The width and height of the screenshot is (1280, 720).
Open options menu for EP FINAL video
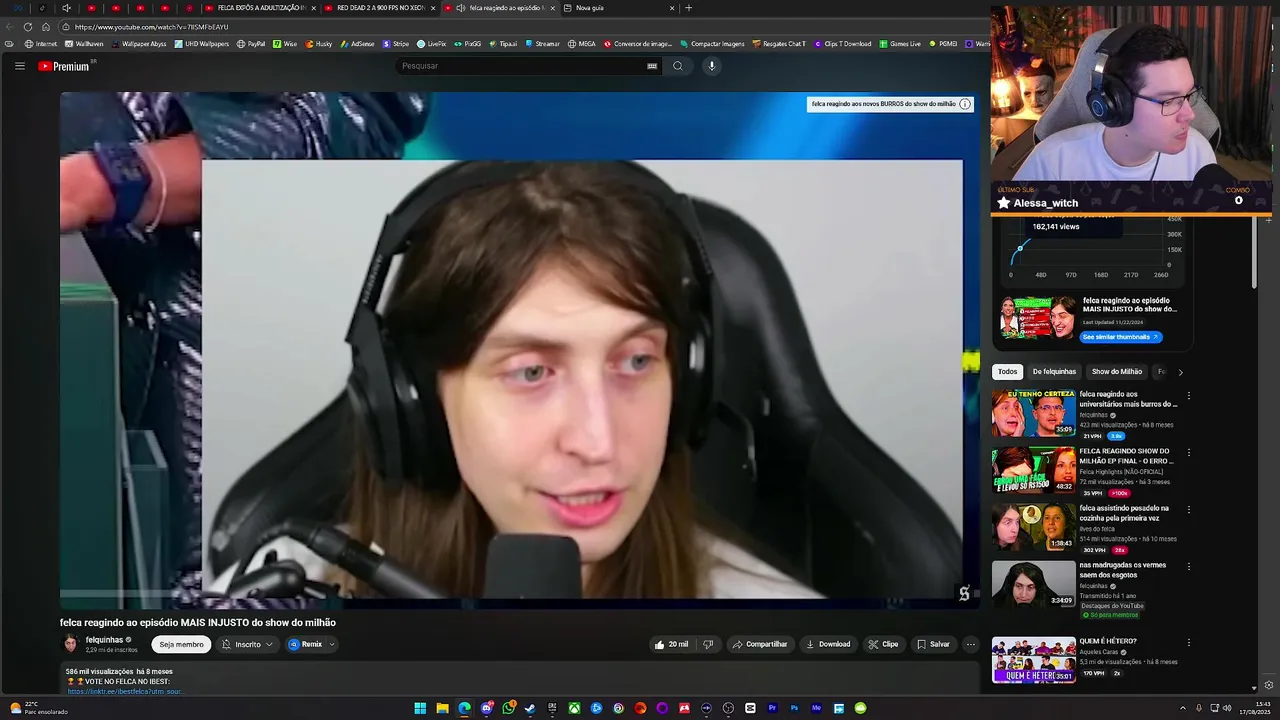[x=1188, y=453]
